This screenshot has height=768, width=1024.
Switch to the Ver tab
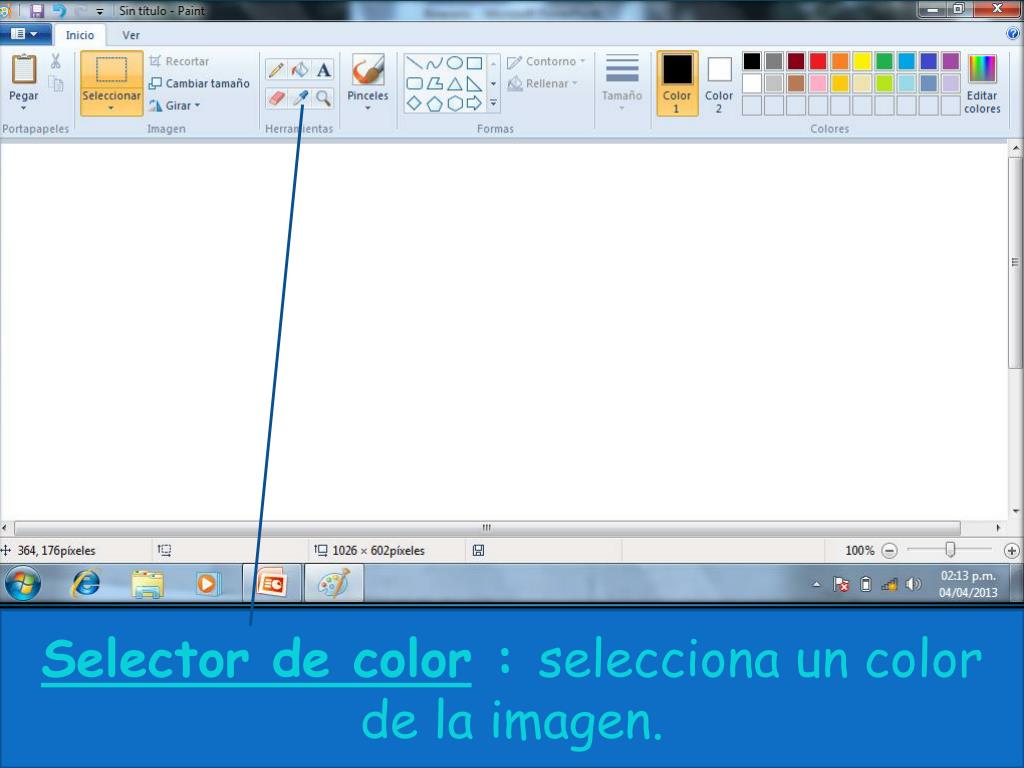coord(131,35)
